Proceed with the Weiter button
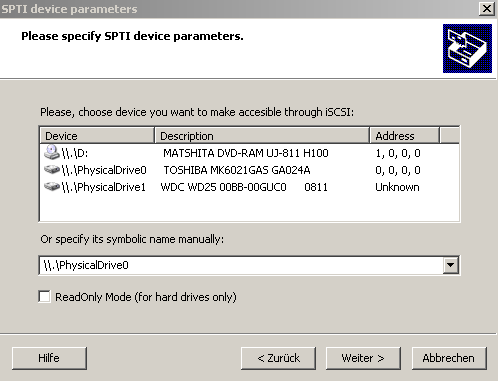This screenshot has height=381, width=498. 363,358
